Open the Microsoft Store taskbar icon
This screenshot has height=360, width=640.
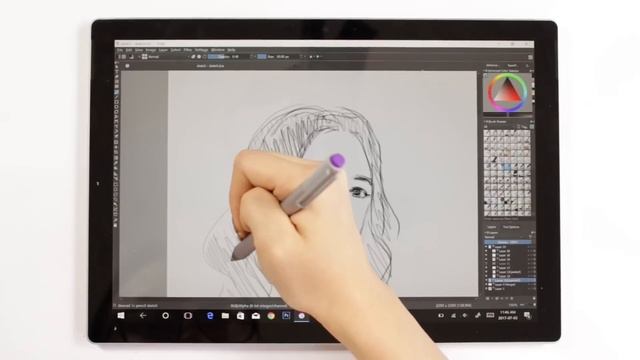pyautogui.click(x=240, y=316)
